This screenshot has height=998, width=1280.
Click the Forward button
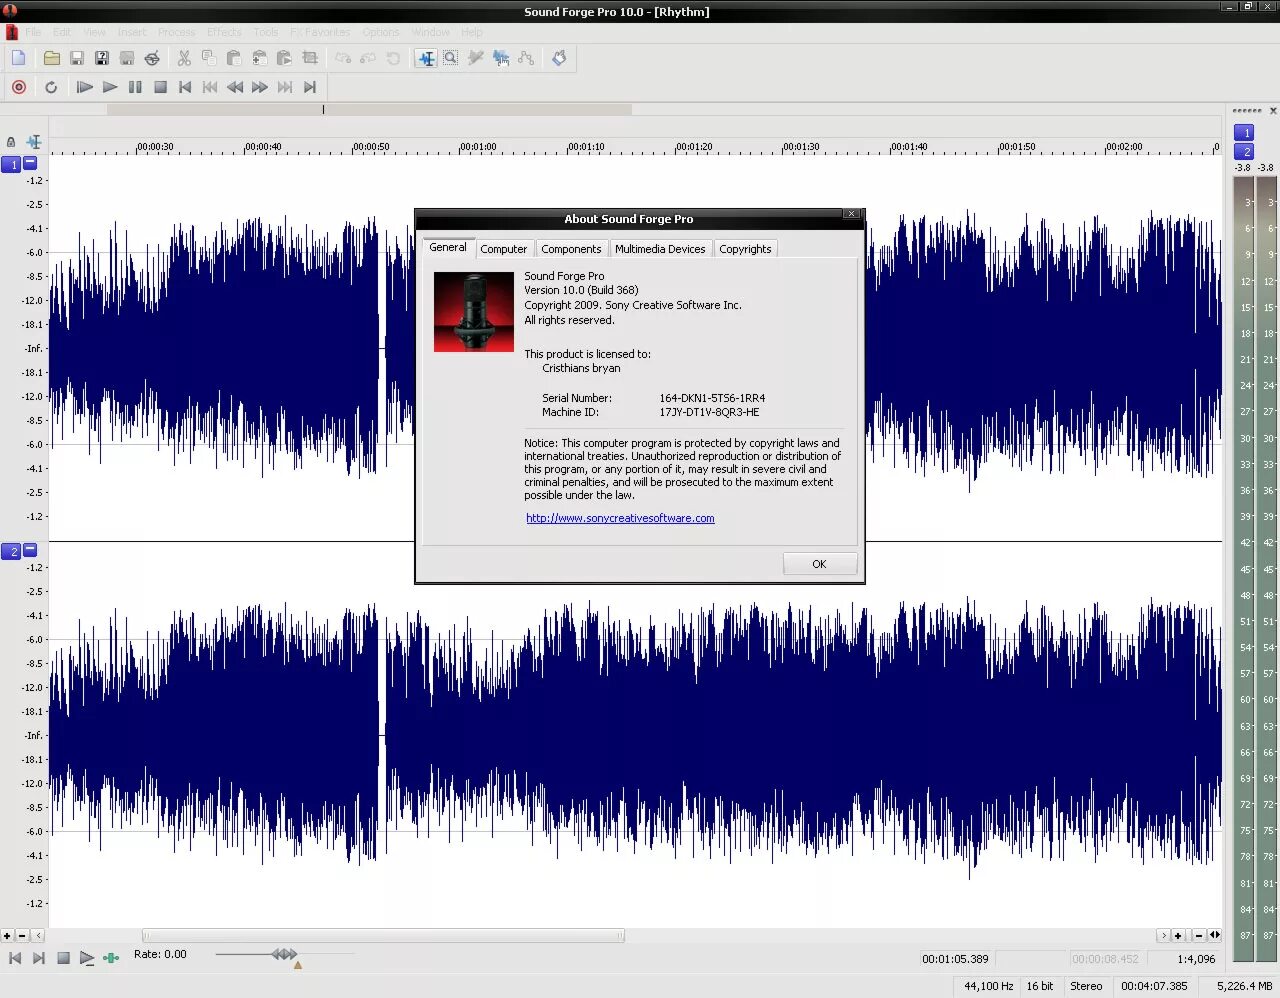260,87
